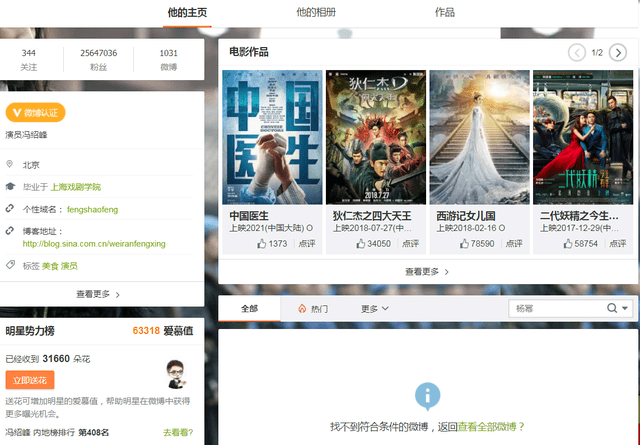
Task: Like 西游记女儿国 with thumbs-up icon
Action: [x=464, y=244]
